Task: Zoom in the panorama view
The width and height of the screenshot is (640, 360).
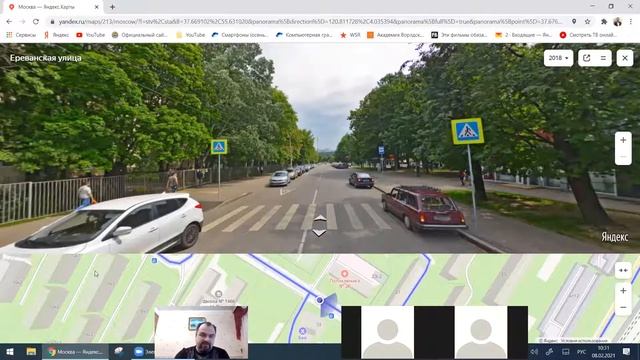Action: tap(623, 140)
